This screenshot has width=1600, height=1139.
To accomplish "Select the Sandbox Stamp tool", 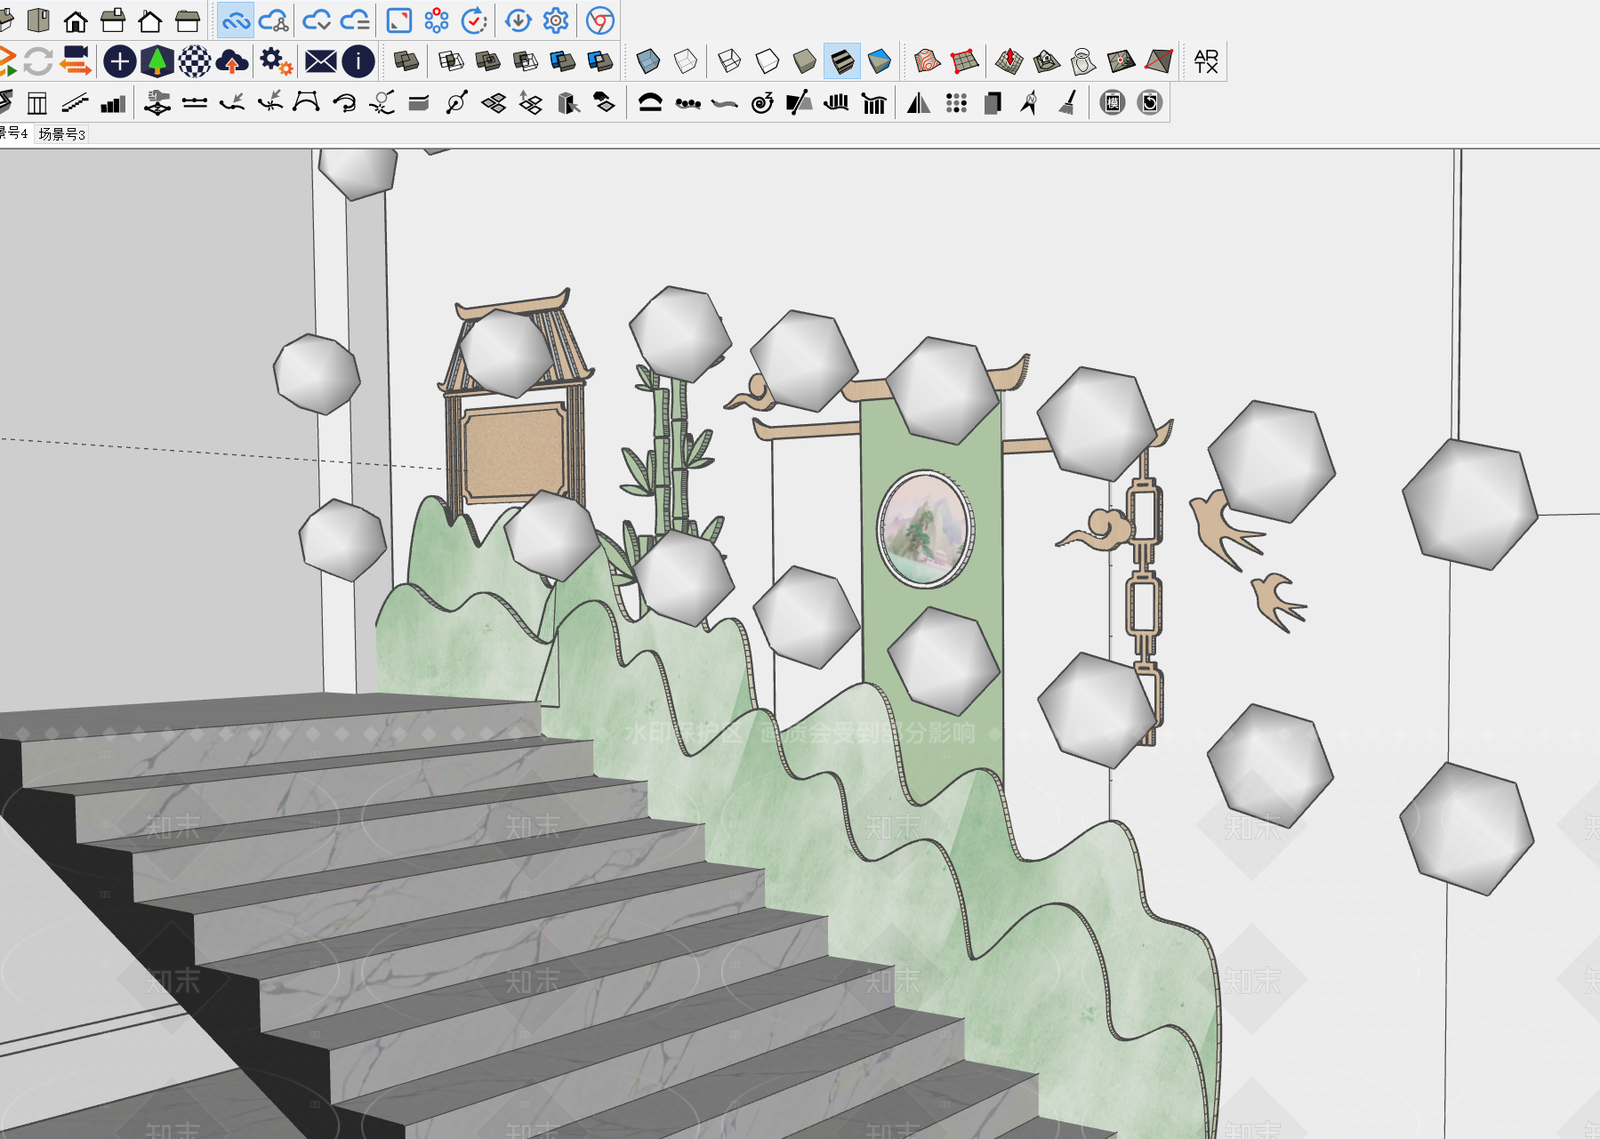I will point(1046,61).
